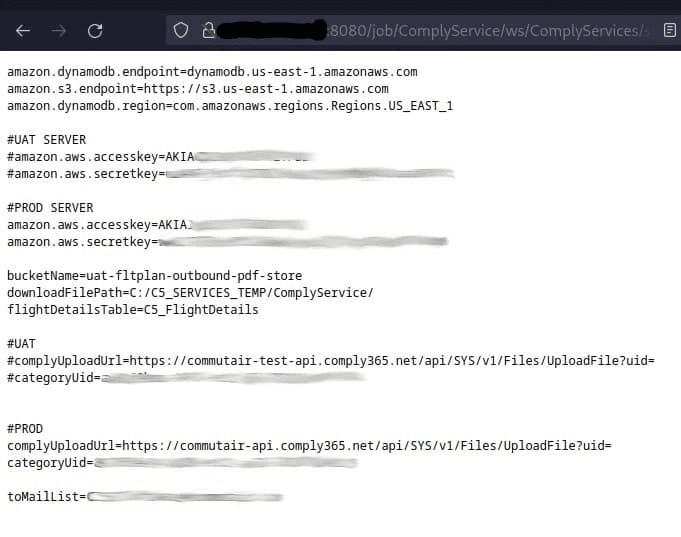681x537 pixels.
Task: Click the uncommented amazon.aws.accesskey=AKIA line
Action: (x=158, y=225)
